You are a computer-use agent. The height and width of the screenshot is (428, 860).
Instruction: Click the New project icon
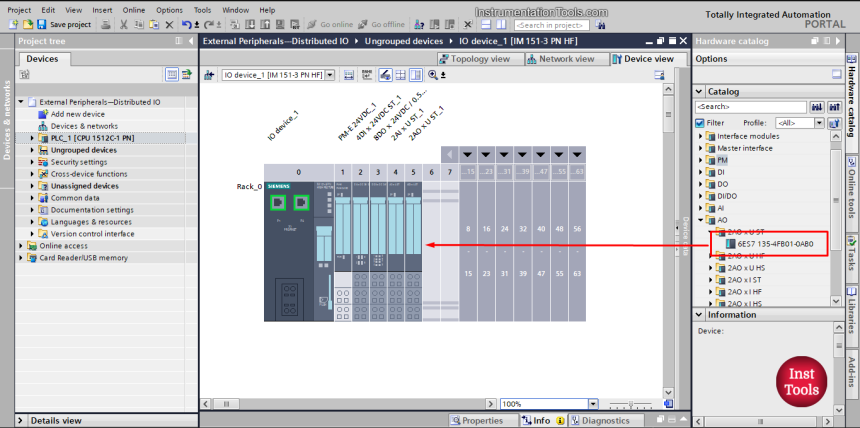(x=14, y=24)
